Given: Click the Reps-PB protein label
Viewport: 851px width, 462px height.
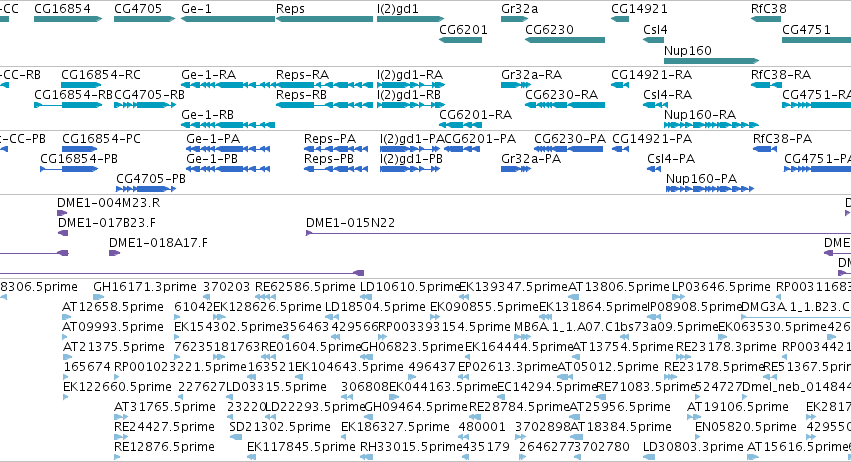Looking at the screenshot, I should coord(329,159).
